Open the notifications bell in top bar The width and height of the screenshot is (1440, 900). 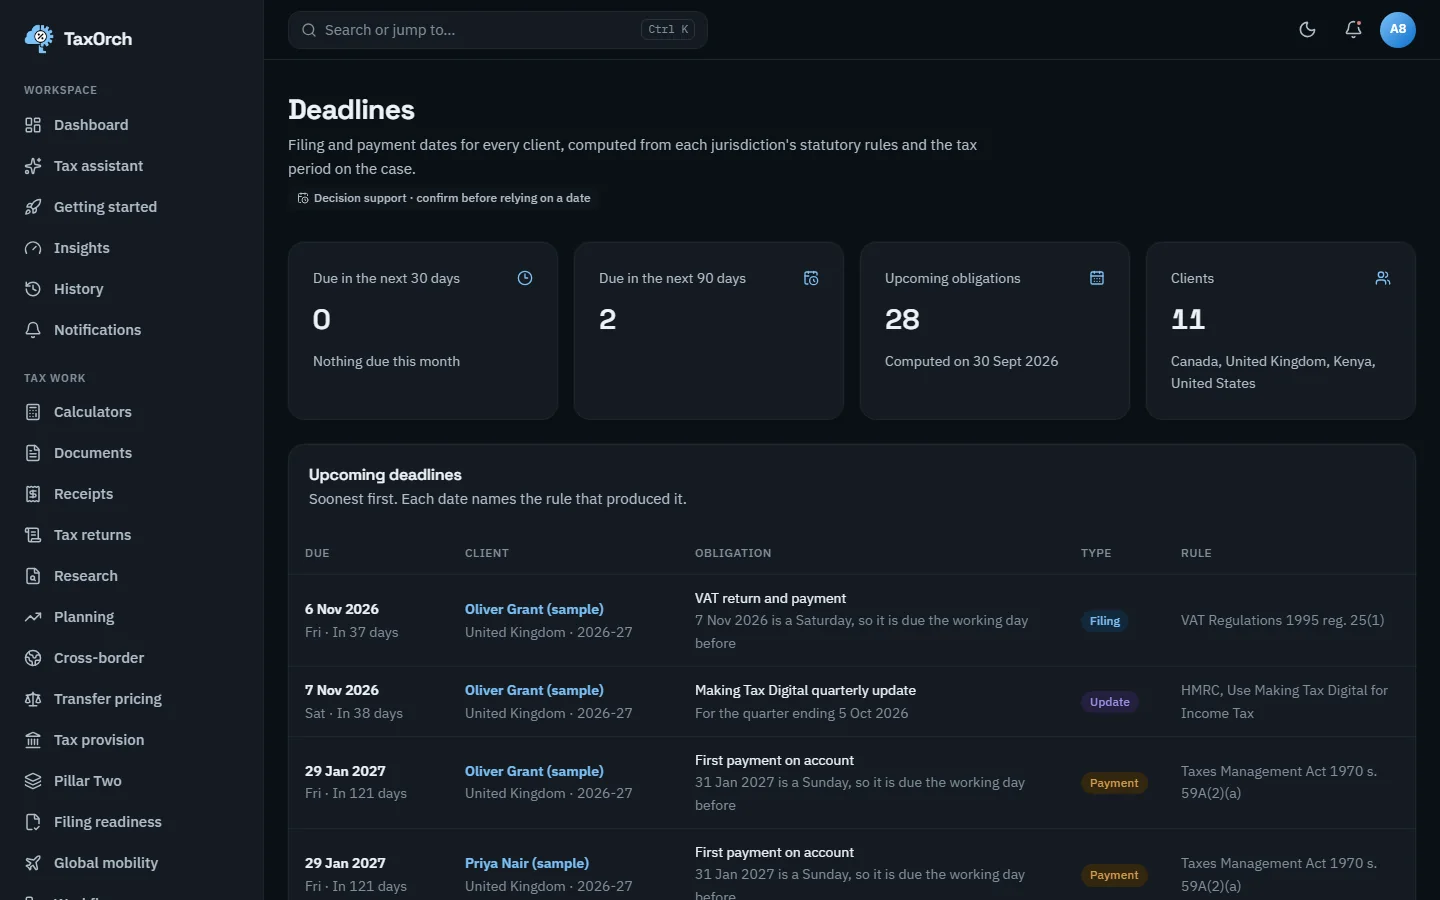click(x=1353, y=29)
